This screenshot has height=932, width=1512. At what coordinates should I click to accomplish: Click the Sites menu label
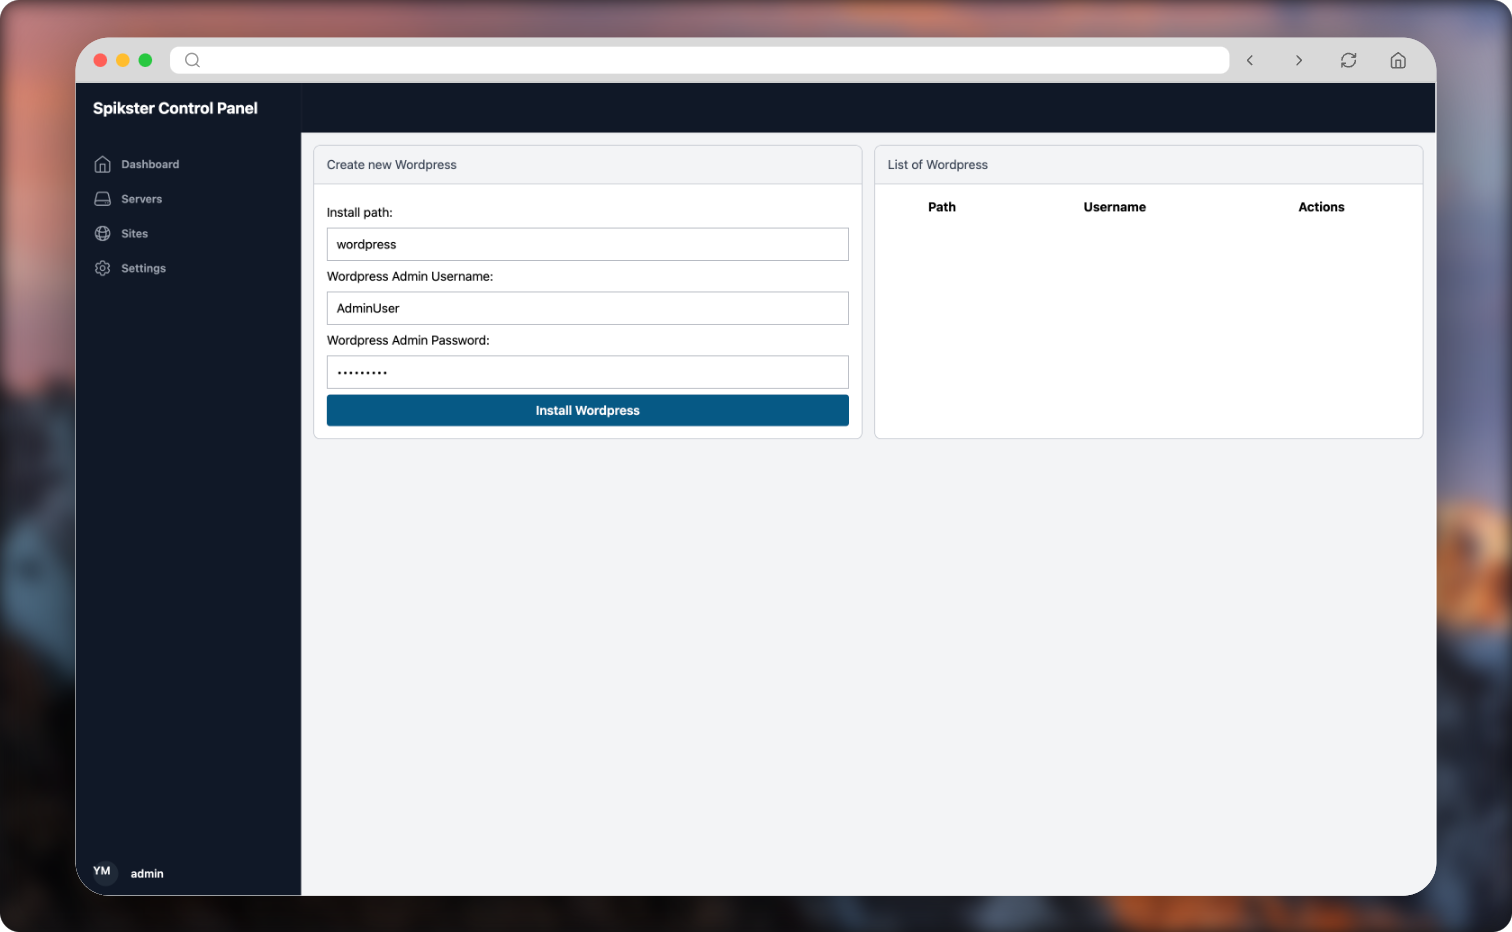(x=134, y=234)
